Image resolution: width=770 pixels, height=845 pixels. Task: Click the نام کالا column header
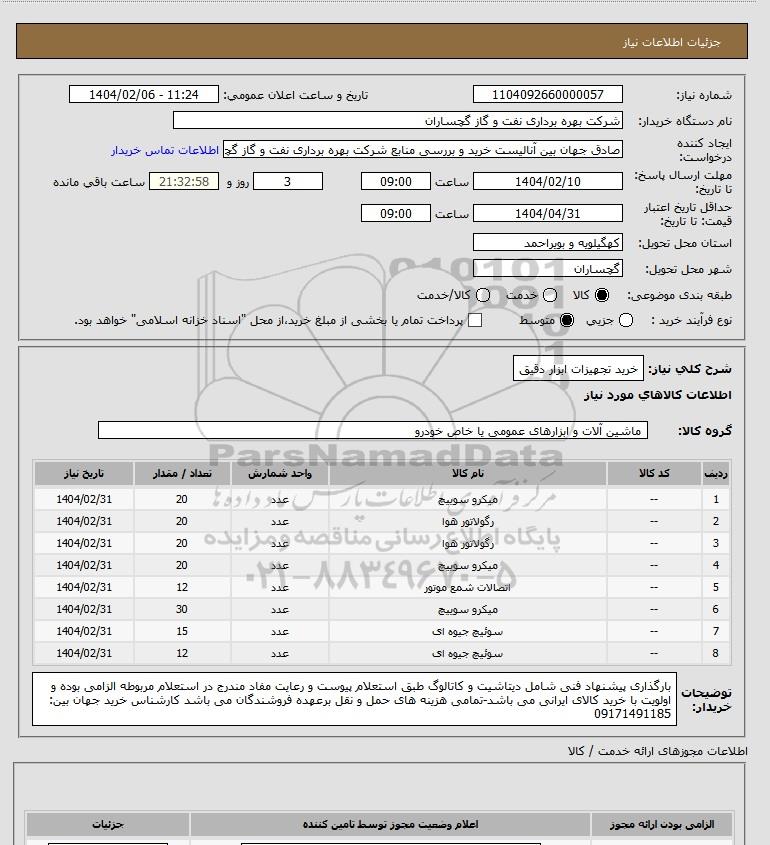[468, 473]
